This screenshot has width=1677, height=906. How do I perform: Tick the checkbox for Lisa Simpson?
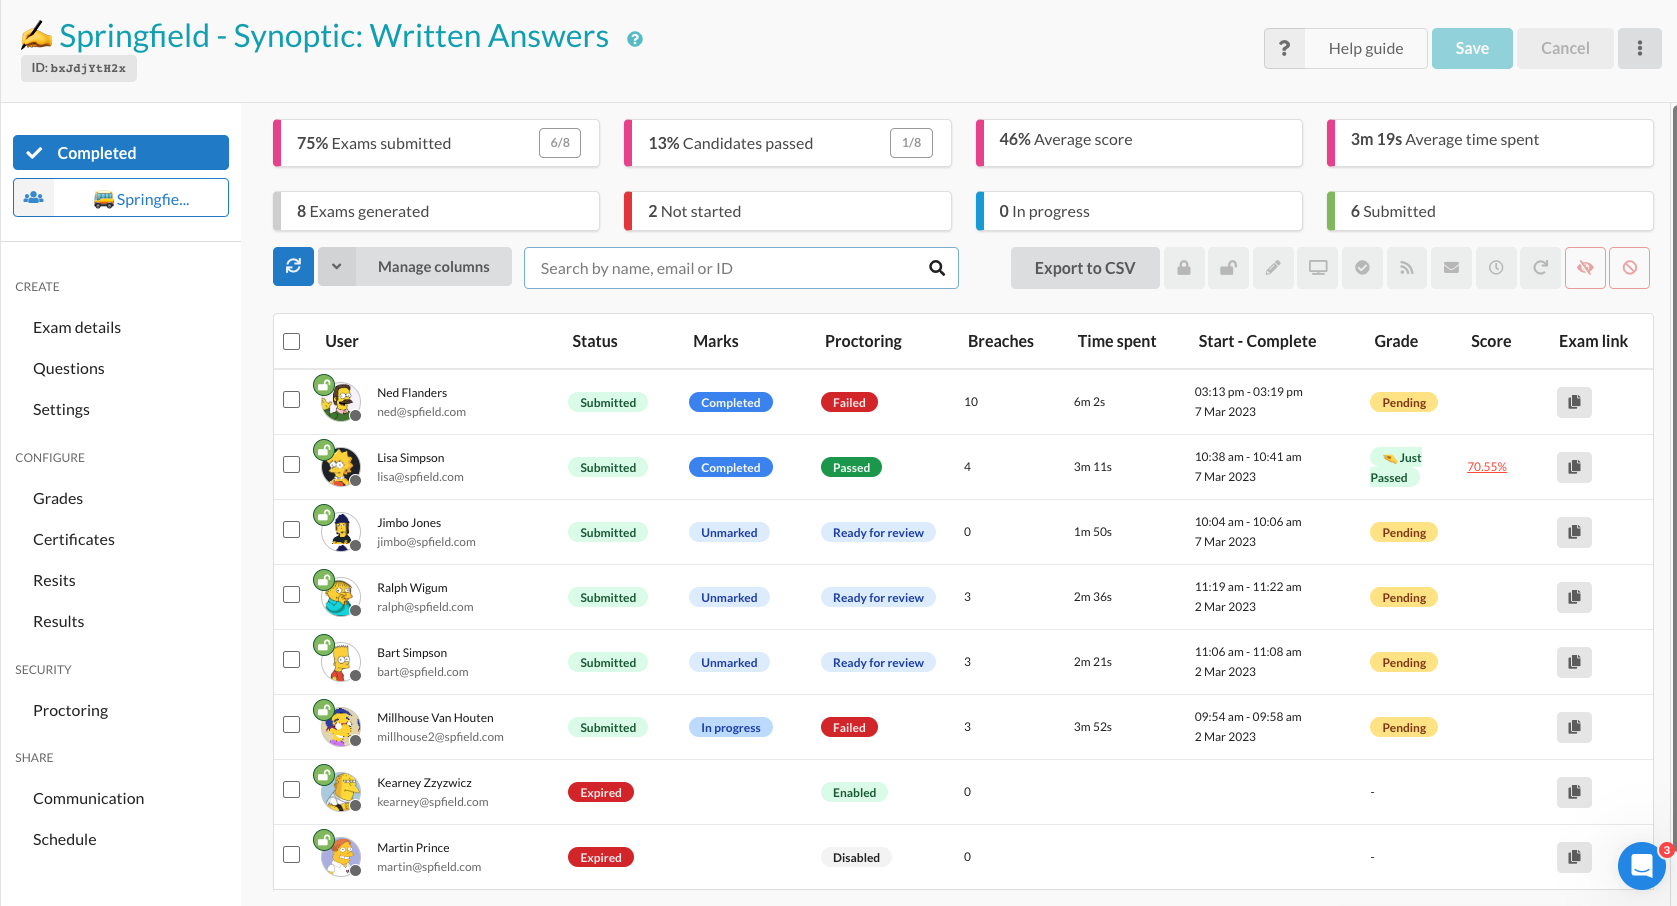point(292,465)
